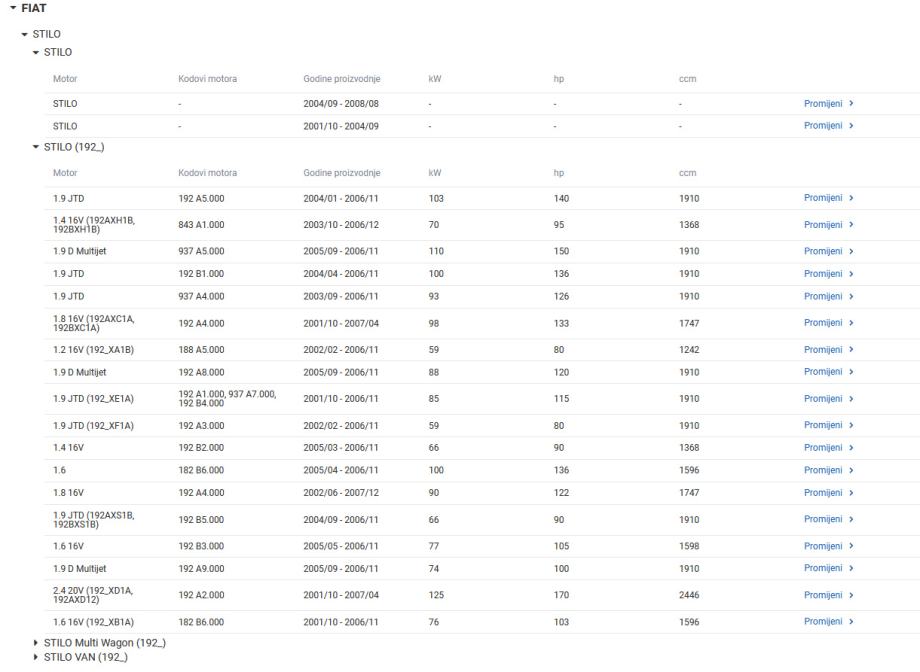Click chevron arrow for 1.6 16V 192 B3.000
Viewport: 920px width, 672px height.
click(x=851, y=546)
